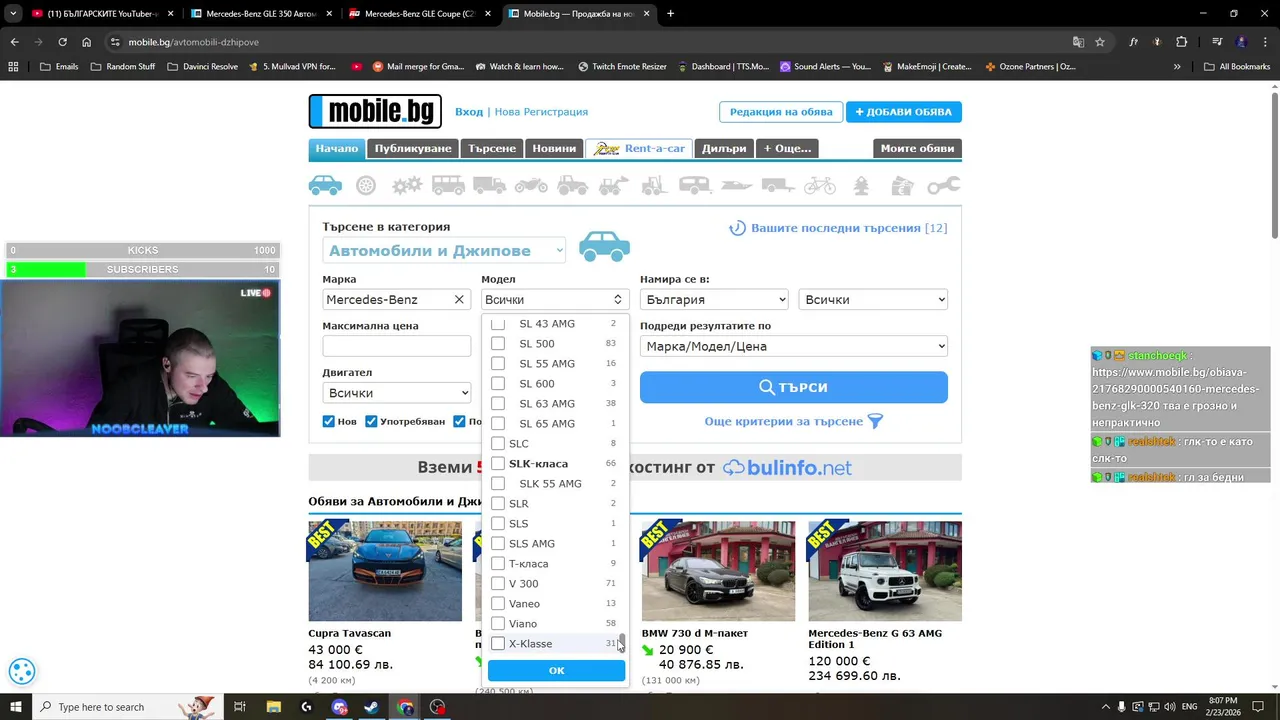1280x720 pixels.
Task: Collapse the Модел Всички dropdown
Action: point(554,299)
